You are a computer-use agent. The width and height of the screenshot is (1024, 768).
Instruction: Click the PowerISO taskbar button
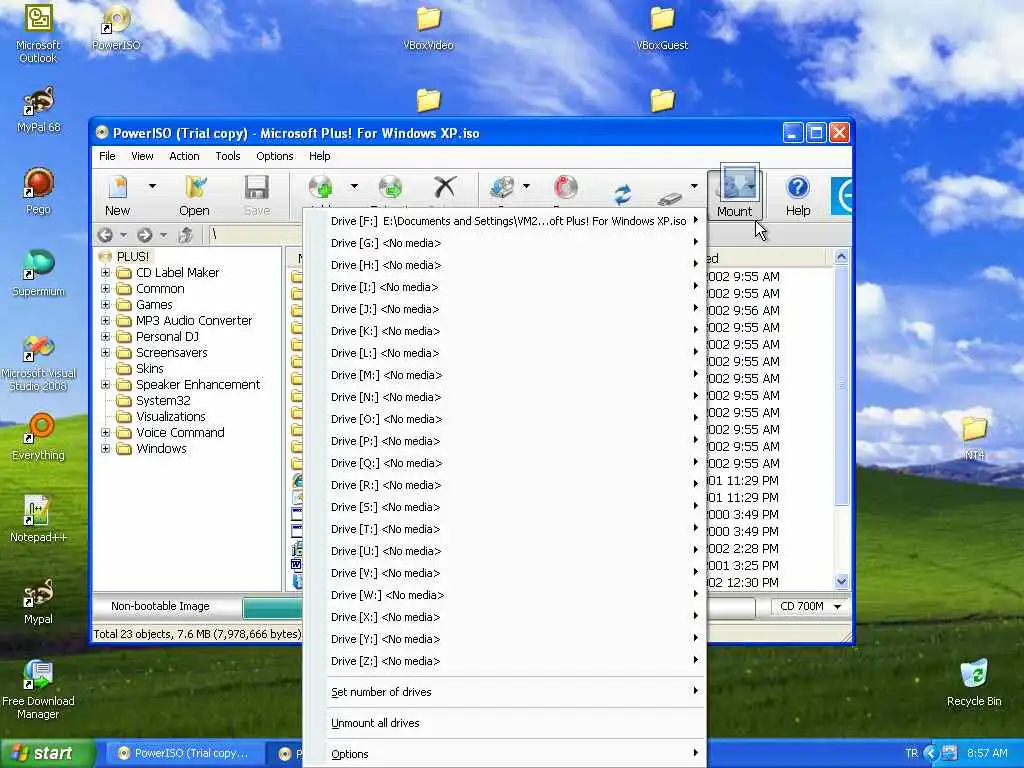pyautogui.click(x=184, y=754)
